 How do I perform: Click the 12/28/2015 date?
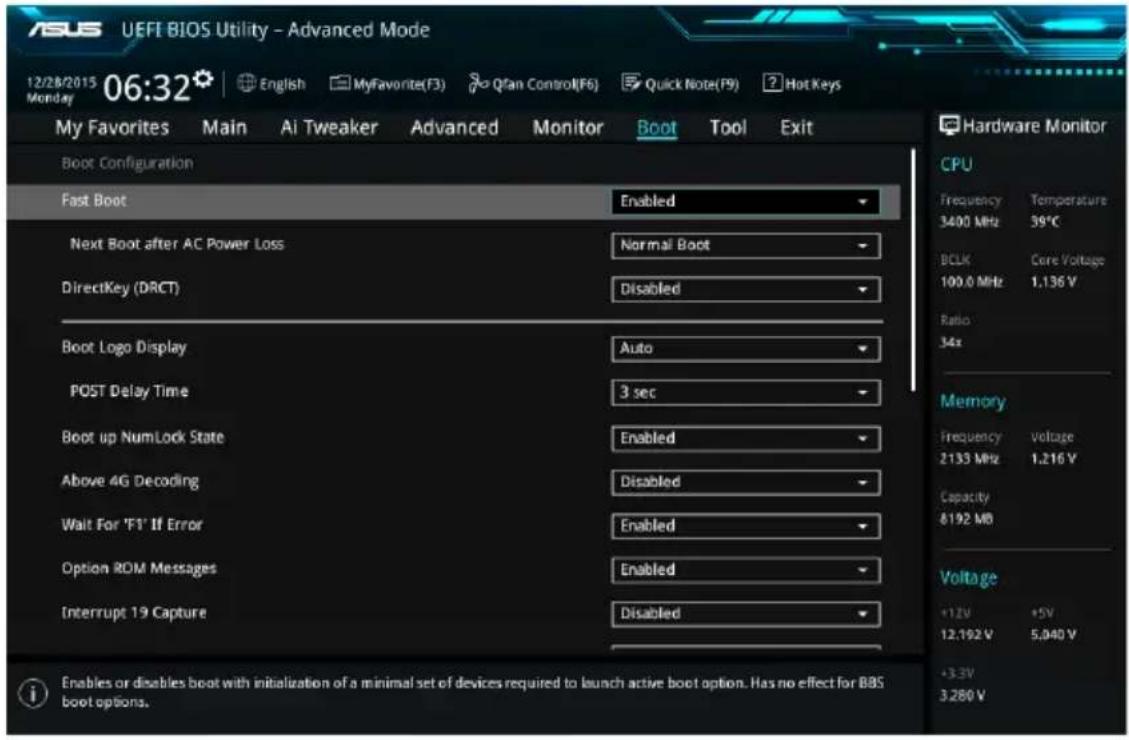click(61, 82)
